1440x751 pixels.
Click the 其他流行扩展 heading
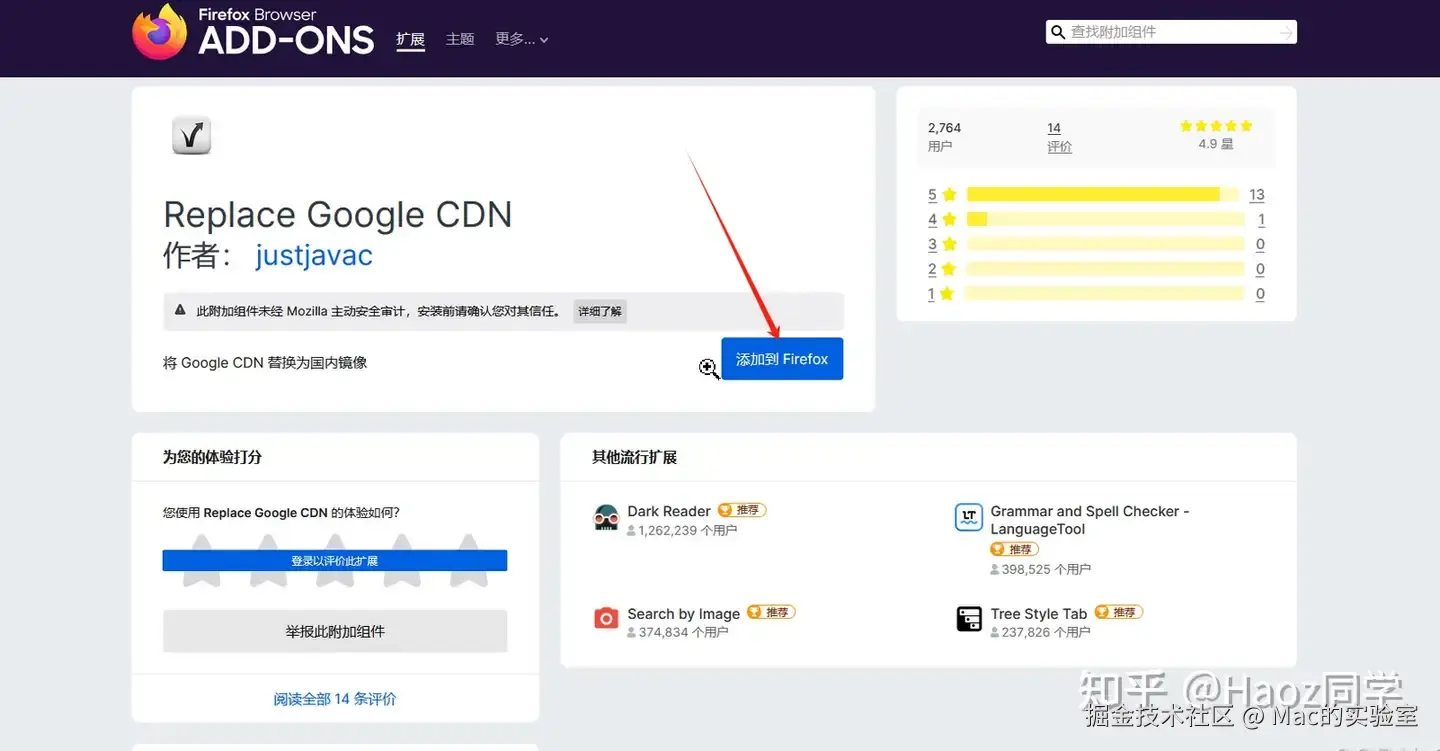click(x=634, y=457)
